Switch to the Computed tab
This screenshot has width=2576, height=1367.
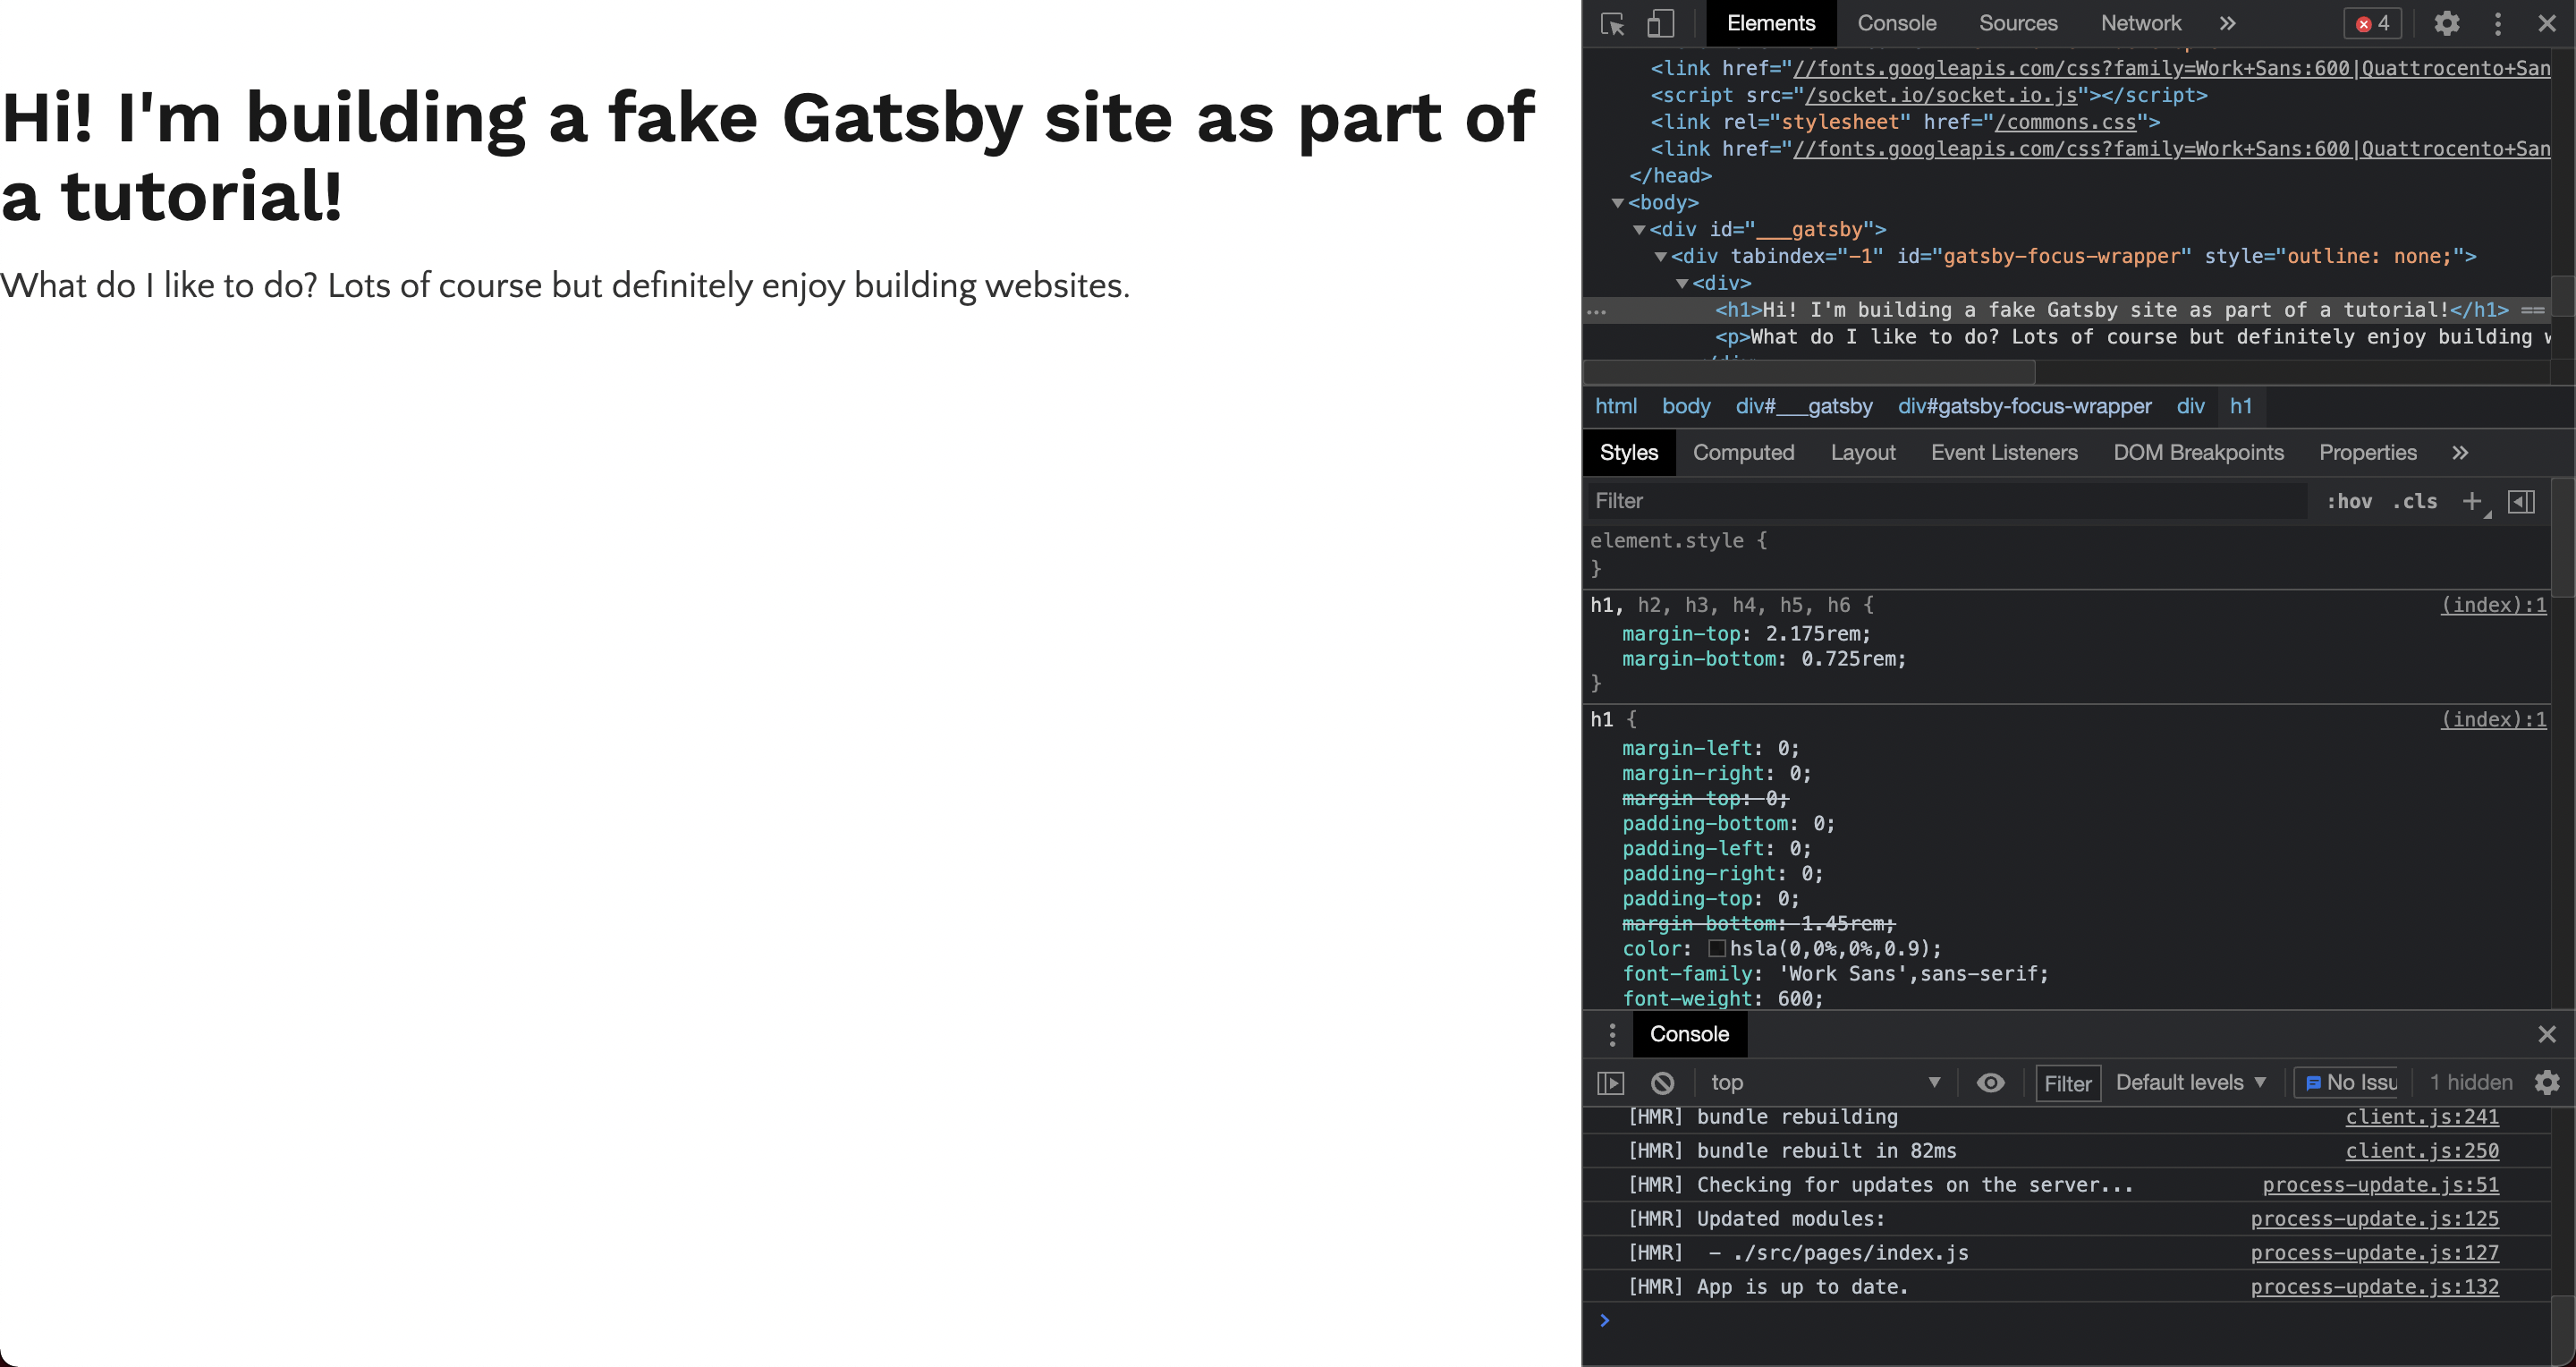coord(1744,452)
